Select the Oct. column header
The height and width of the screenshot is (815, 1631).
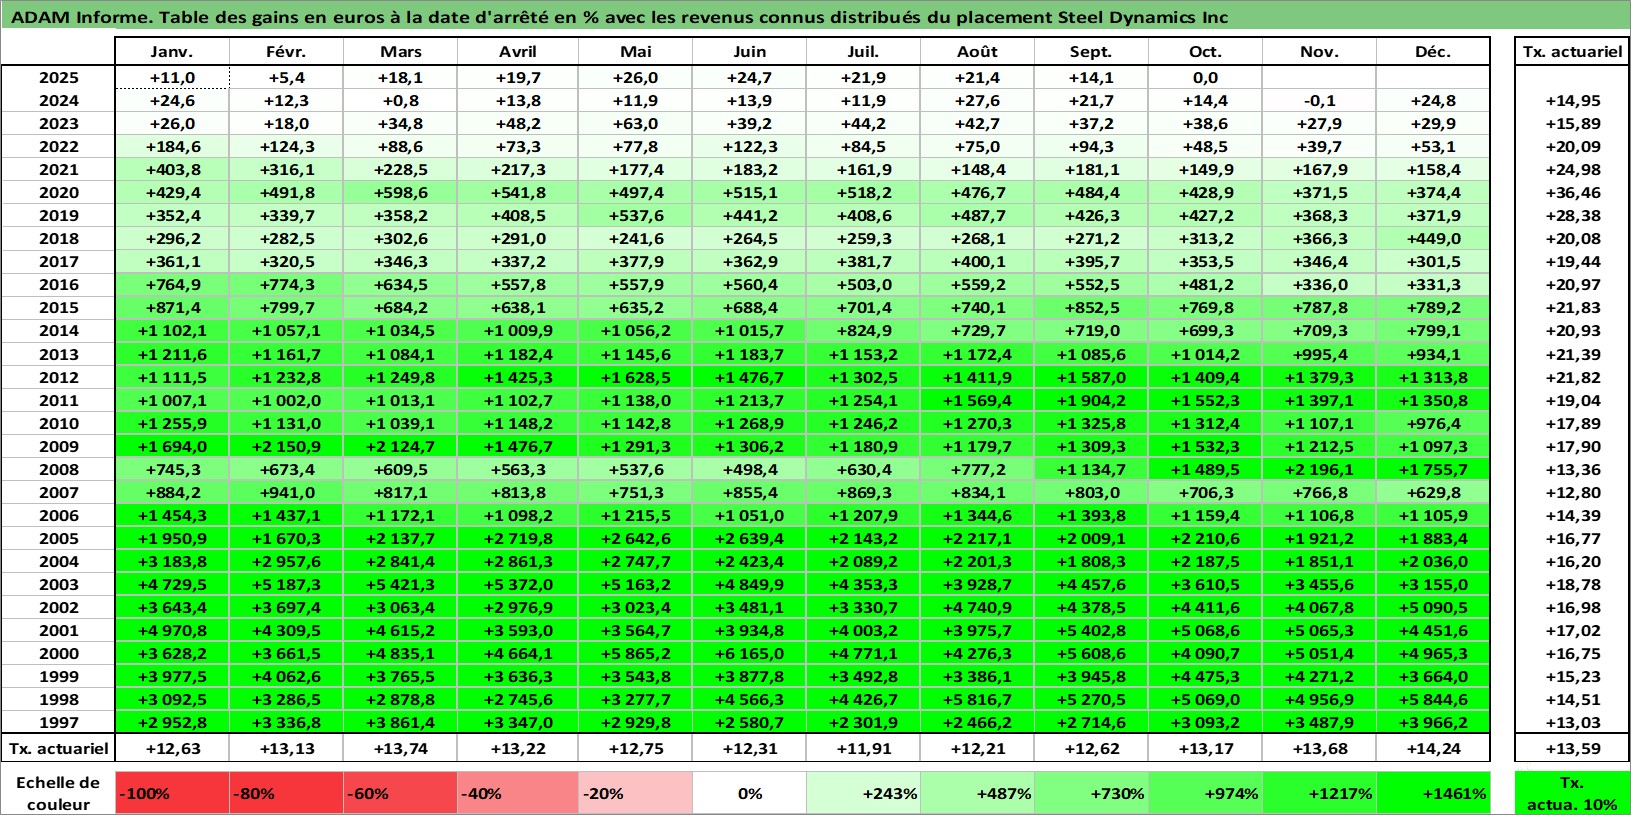(1205, 52)
